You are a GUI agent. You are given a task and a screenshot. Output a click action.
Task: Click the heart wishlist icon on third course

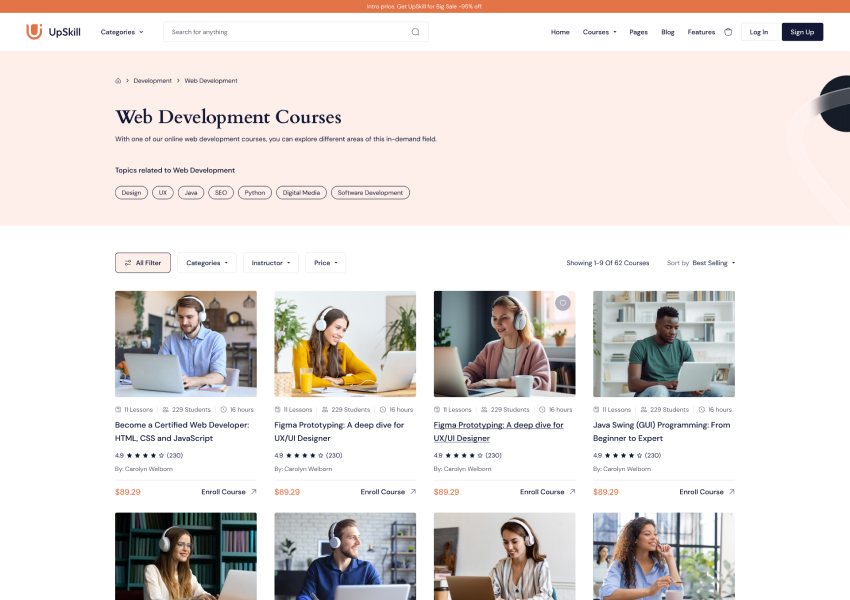(563, 303)
